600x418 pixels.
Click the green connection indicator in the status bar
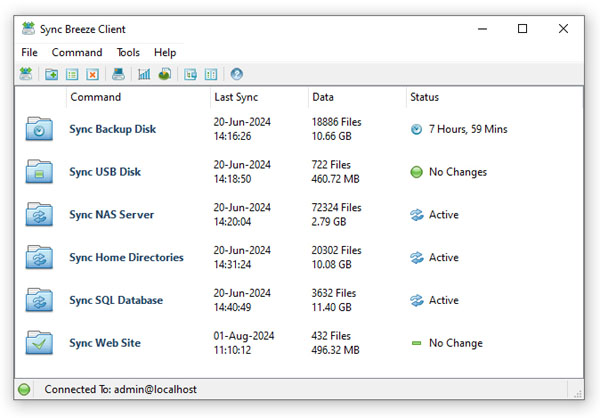(x=24, y=390)
